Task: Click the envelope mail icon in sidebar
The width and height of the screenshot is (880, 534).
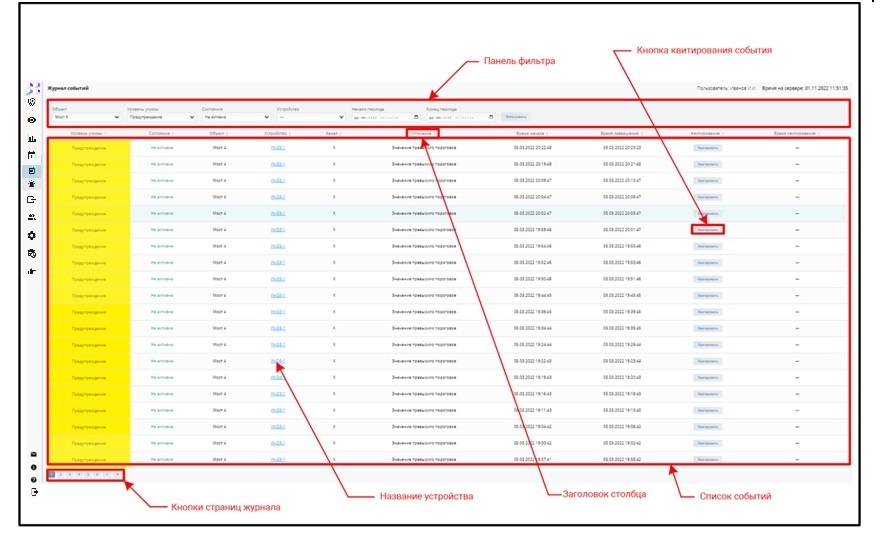Action: [33, 454]
